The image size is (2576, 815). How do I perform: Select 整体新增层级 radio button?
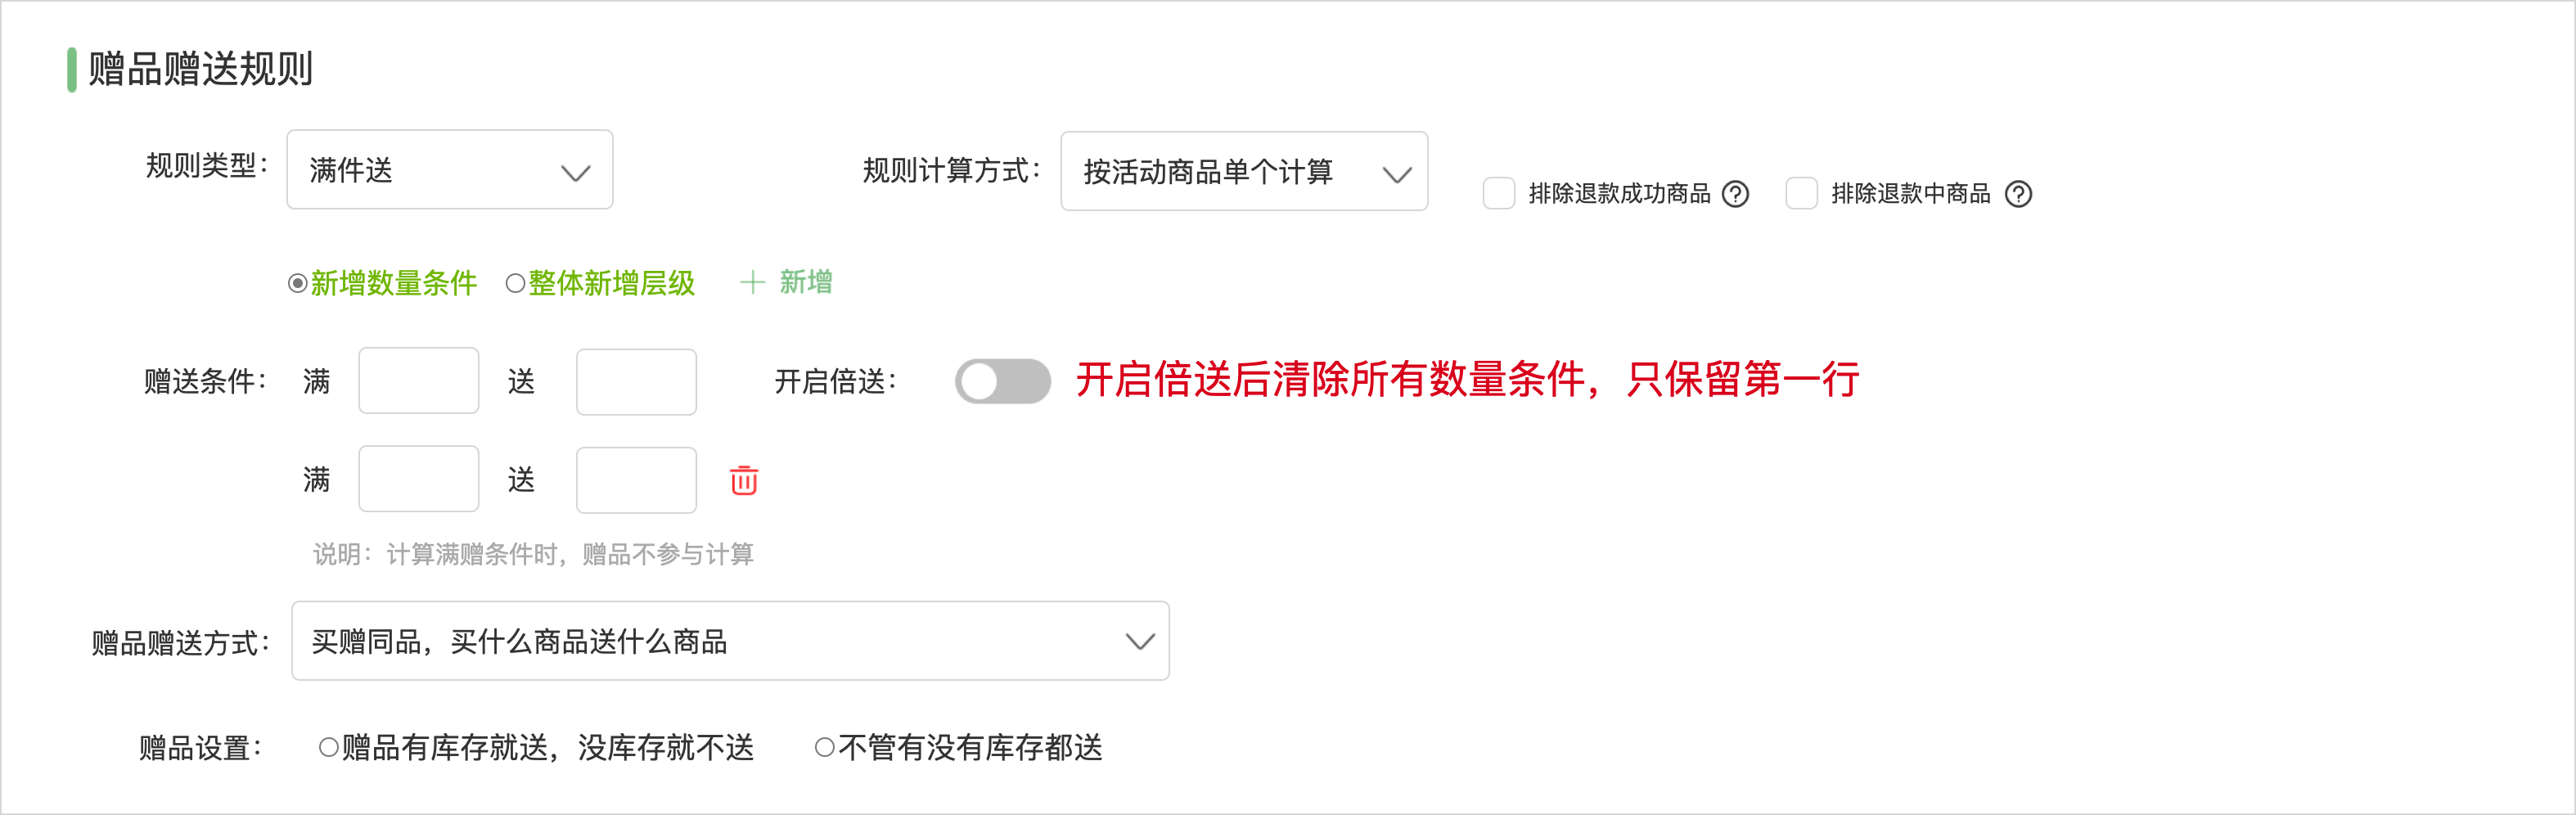[x=515, y=283]
